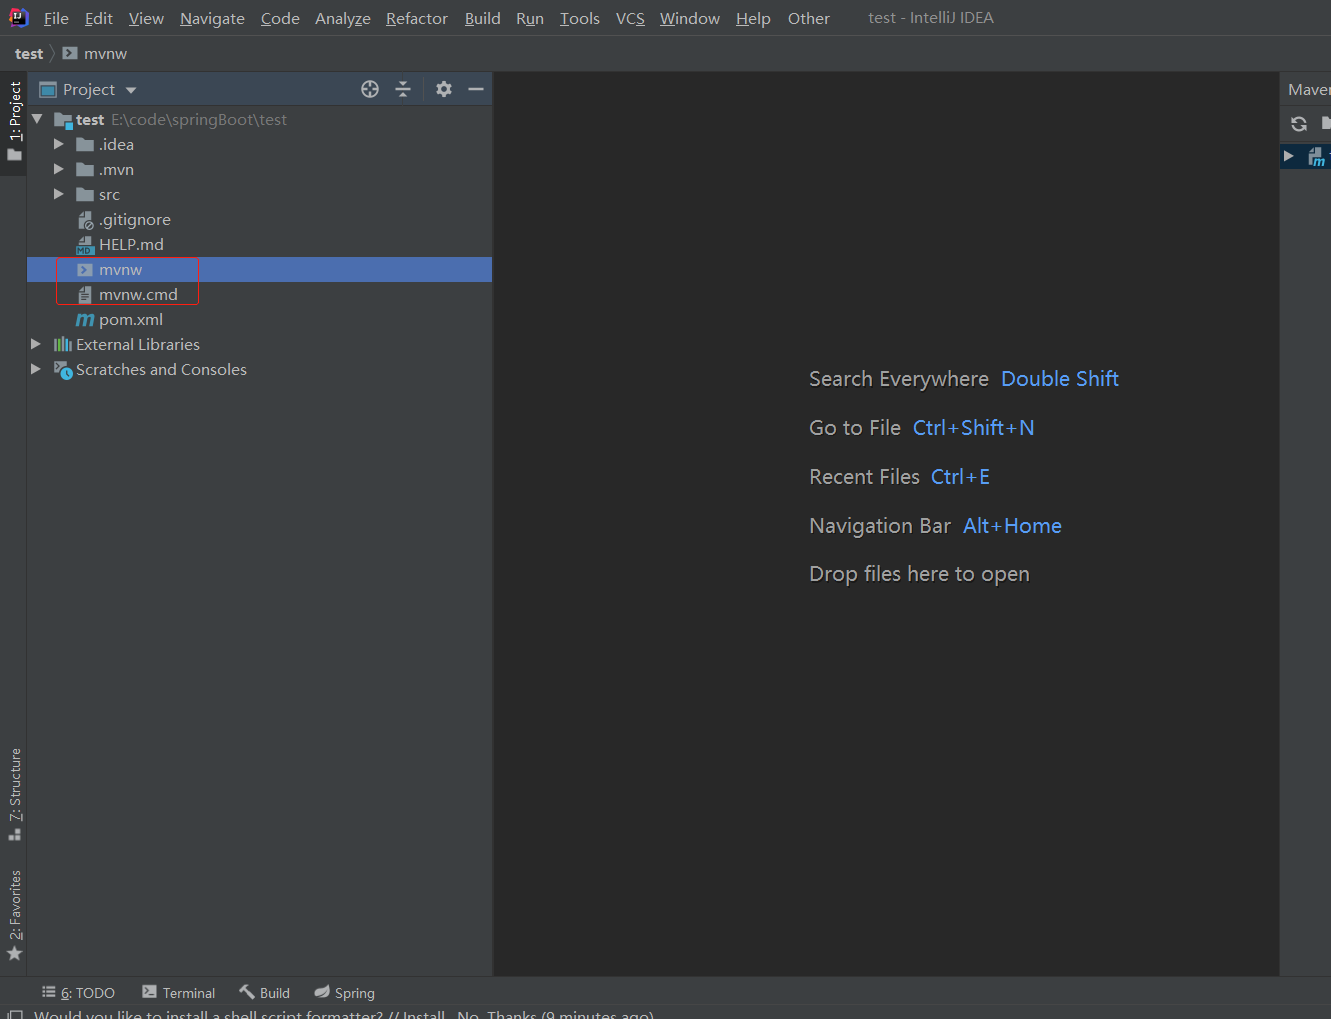Select the pom.xml file

(130, 319)
